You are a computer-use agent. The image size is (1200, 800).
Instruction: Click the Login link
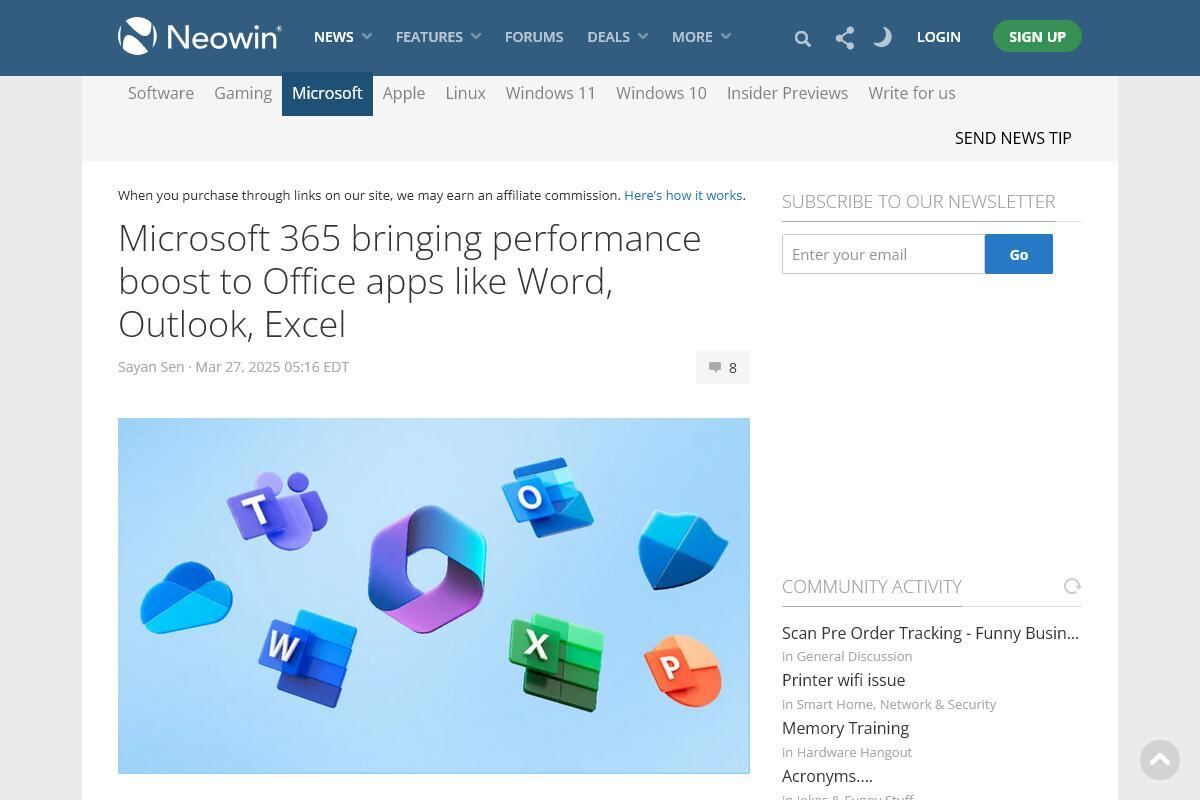coord(939,37)
